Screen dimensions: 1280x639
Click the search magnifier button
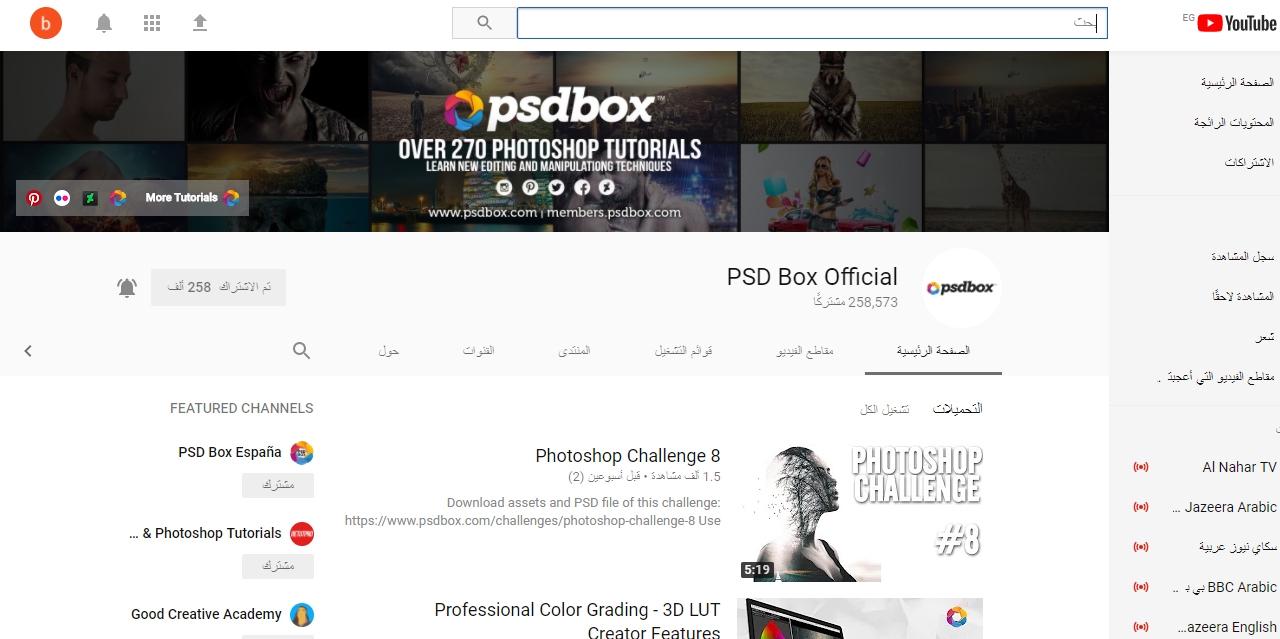[484, 23]
